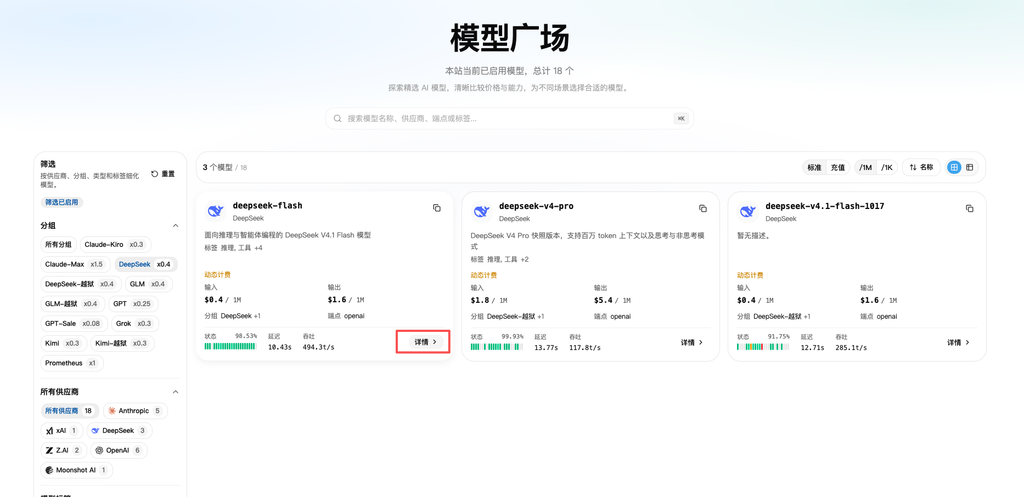Click the 494.3t/s throughput value
This screenshot has width=1024, height=497.
(x=318, y=347)
